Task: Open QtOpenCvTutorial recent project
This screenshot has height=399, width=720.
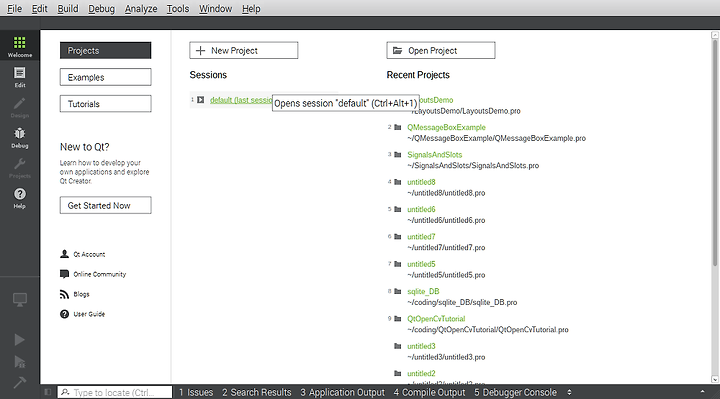Action: [x=436, y=319]
